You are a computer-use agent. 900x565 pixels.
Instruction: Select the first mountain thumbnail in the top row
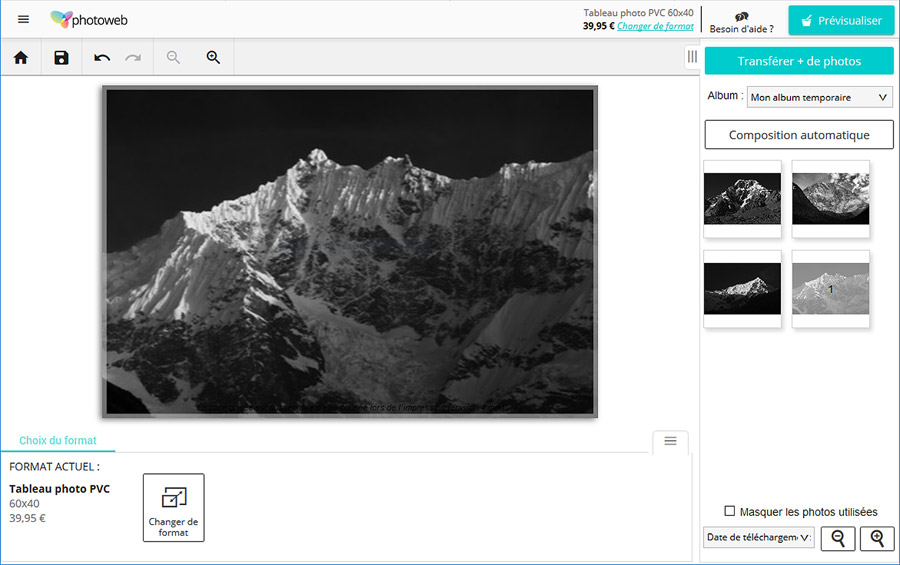742,199
